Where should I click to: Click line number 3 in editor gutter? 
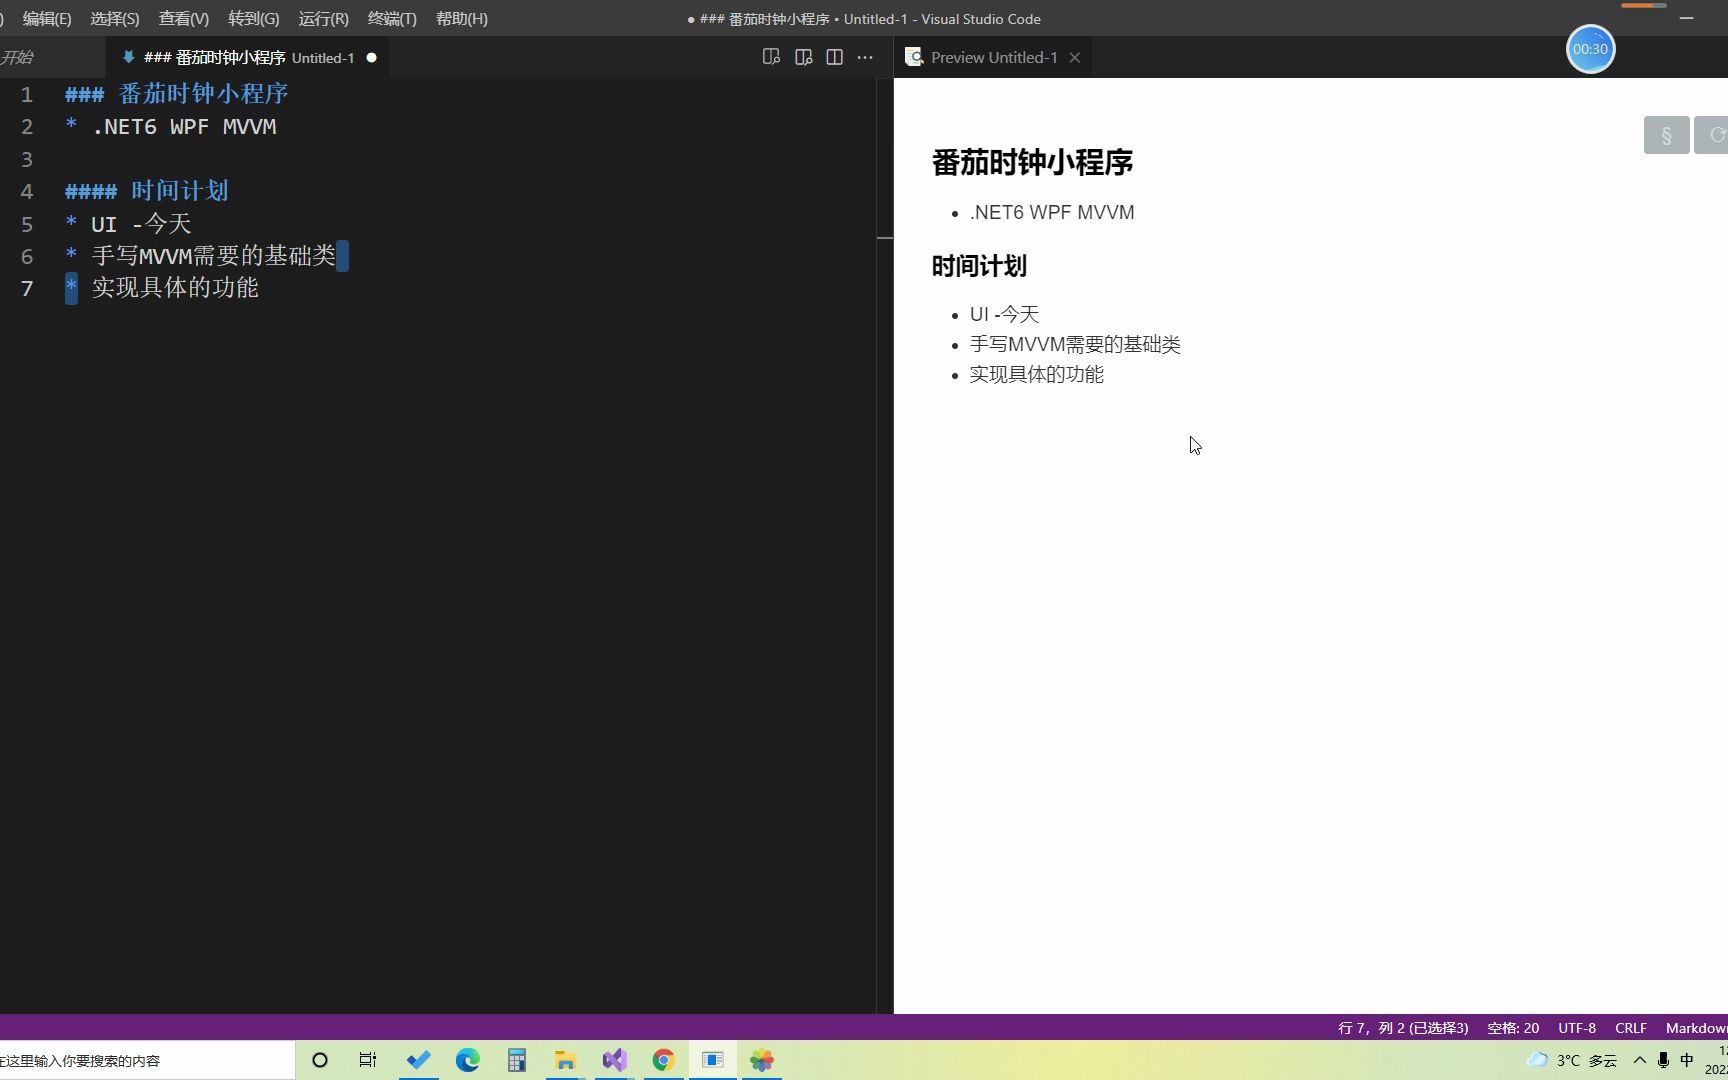[27, 159]
